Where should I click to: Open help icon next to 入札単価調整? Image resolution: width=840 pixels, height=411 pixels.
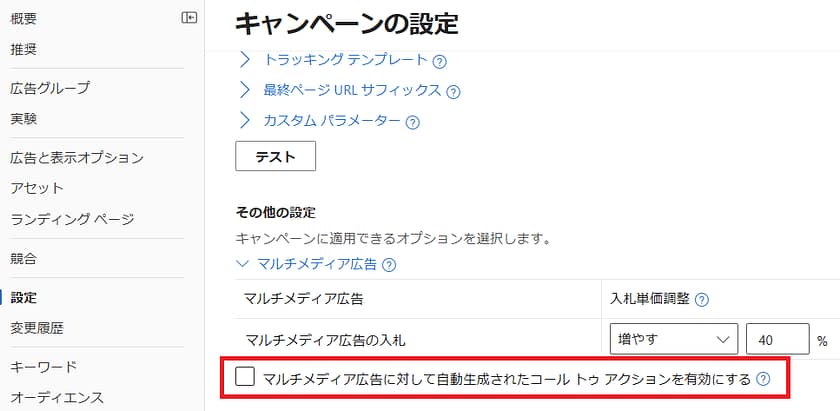[701, 300]
